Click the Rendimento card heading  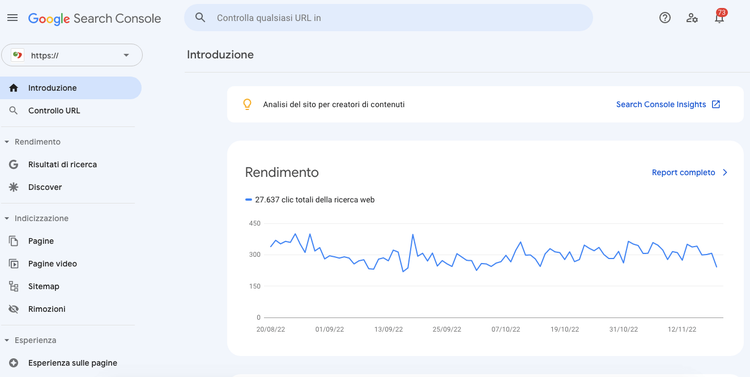click(x=282, y=172)
